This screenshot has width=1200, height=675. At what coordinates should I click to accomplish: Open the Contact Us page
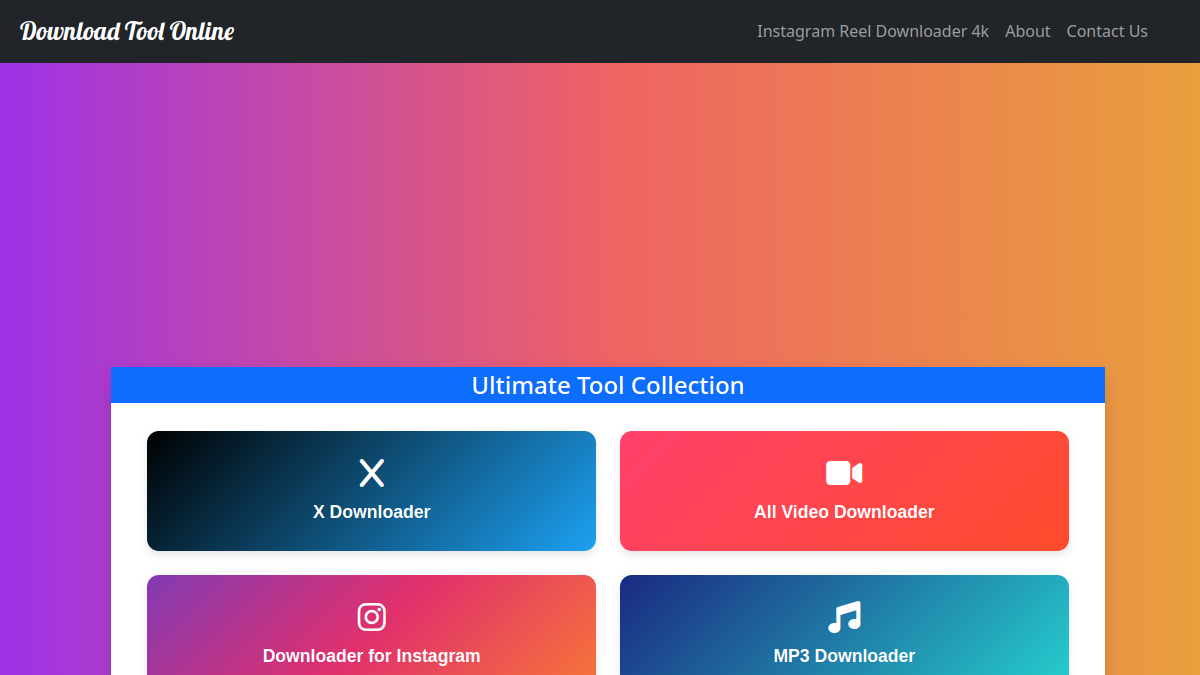pos(1107,31)
